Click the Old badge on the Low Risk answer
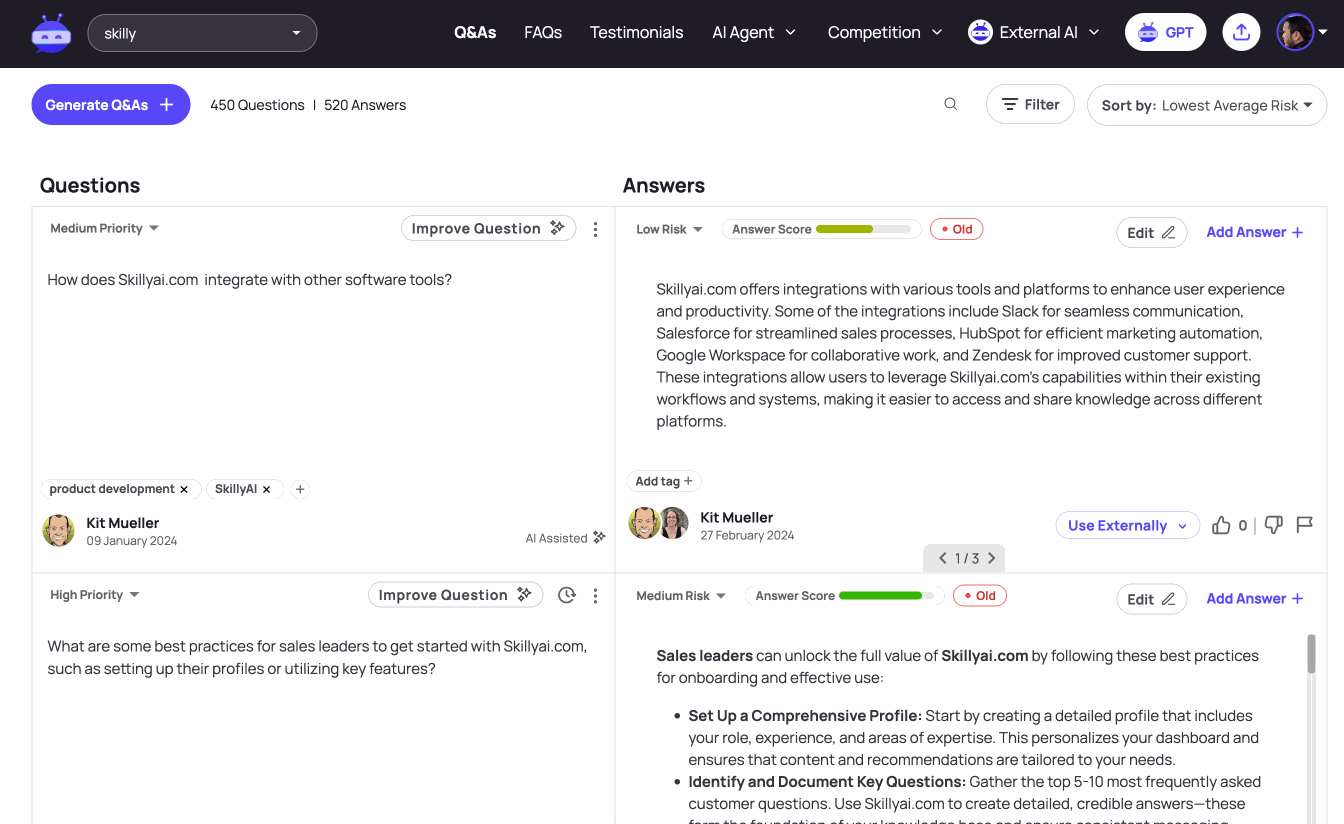Viewport: 1344px width, 824px height. [x=957, y=229]
